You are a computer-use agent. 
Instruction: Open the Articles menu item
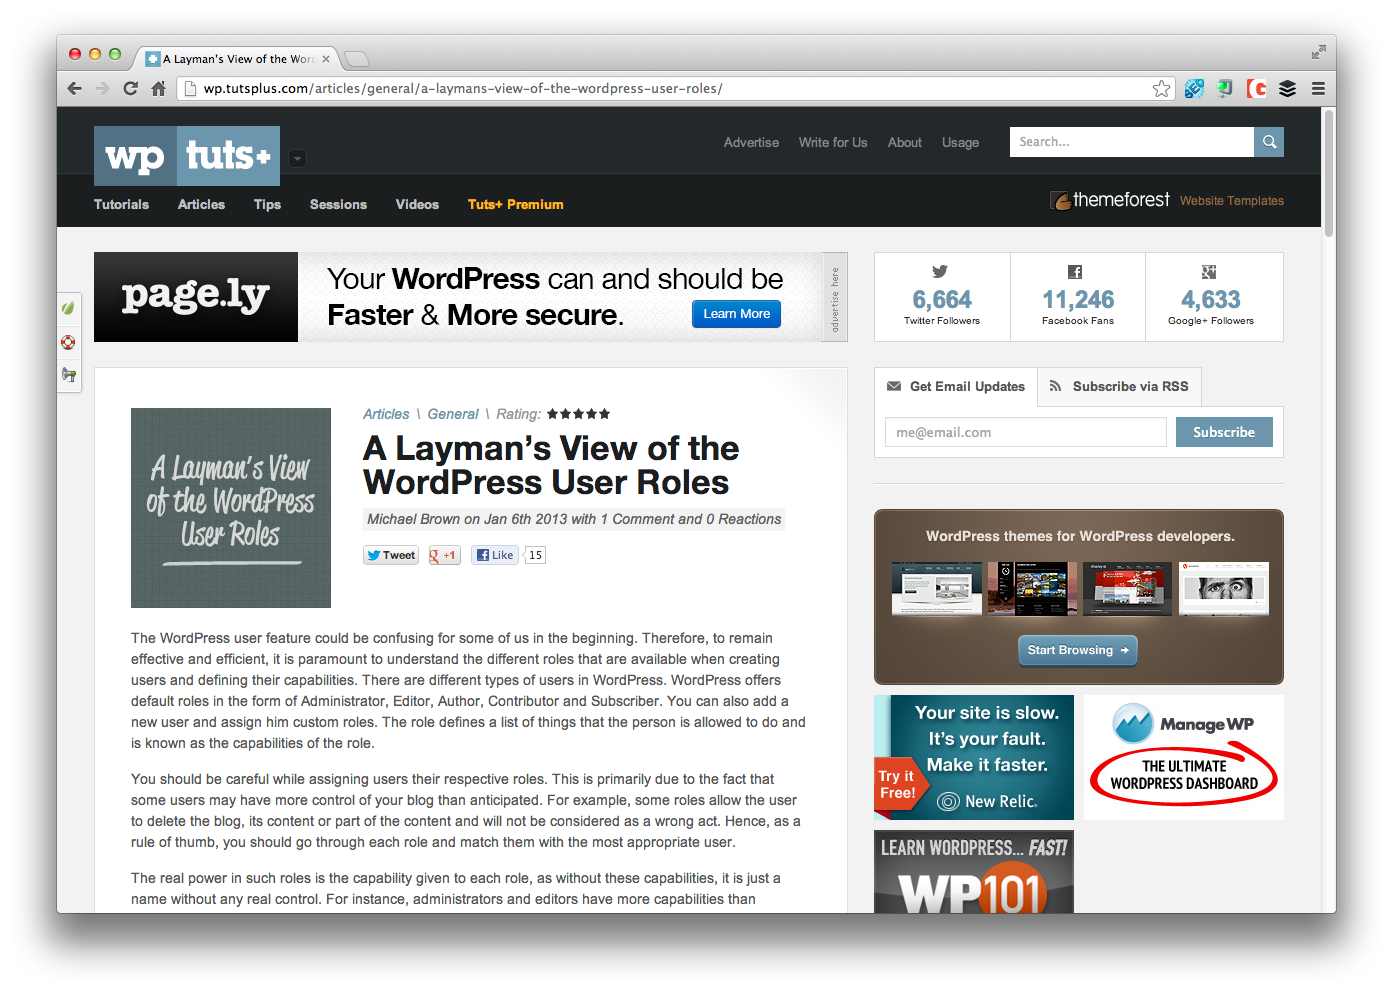click(x=201, y=205)
